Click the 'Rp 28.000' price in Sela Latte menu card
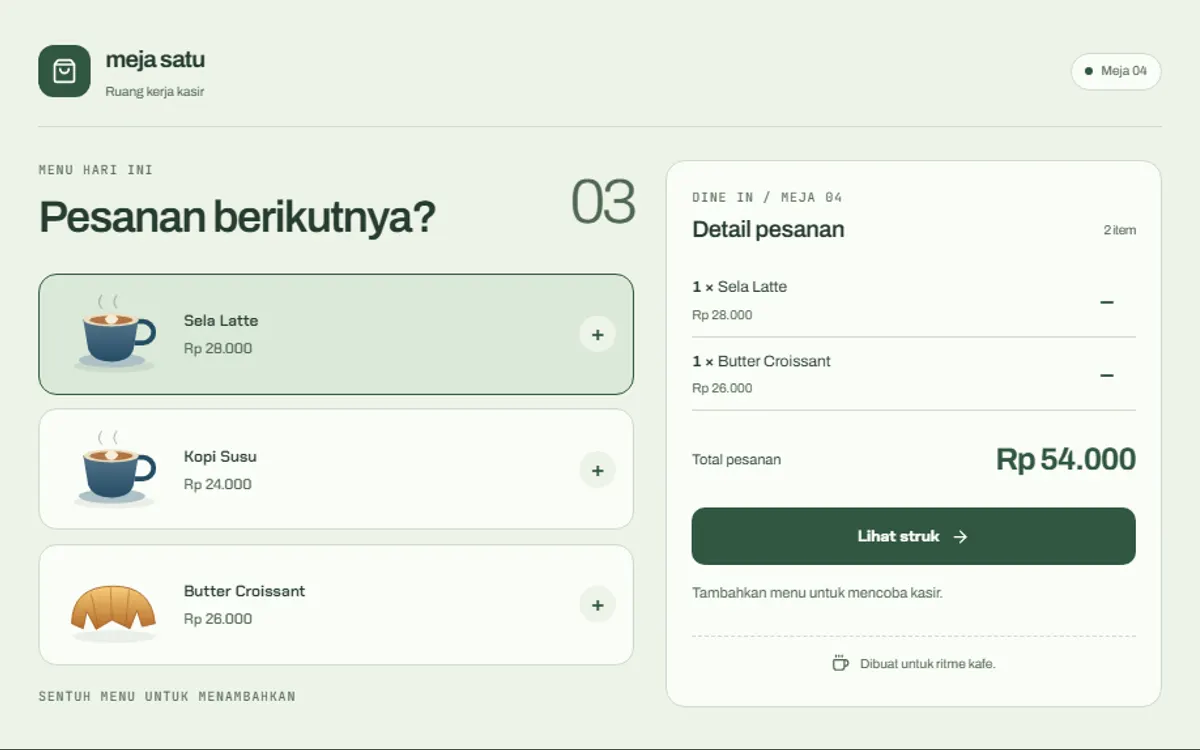This screenshot has height=750, width=1200. [x=218, y=349]
